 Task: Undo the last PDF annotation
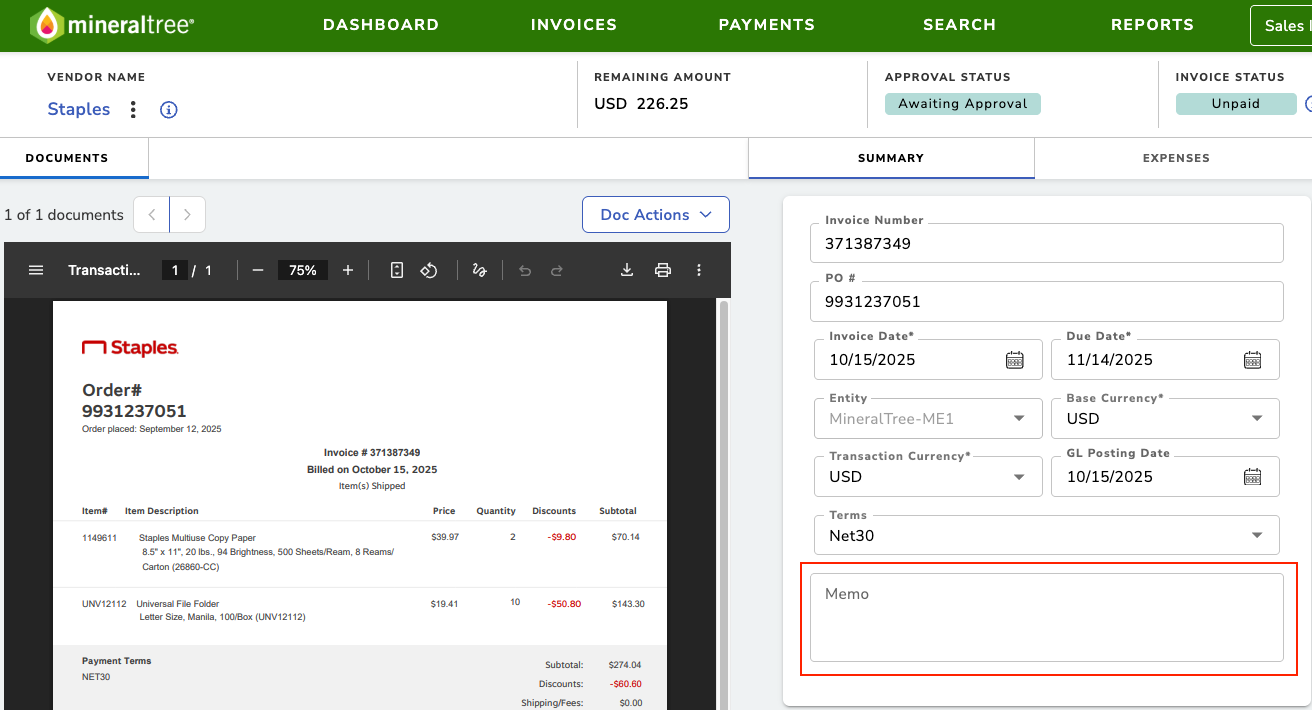525,270
